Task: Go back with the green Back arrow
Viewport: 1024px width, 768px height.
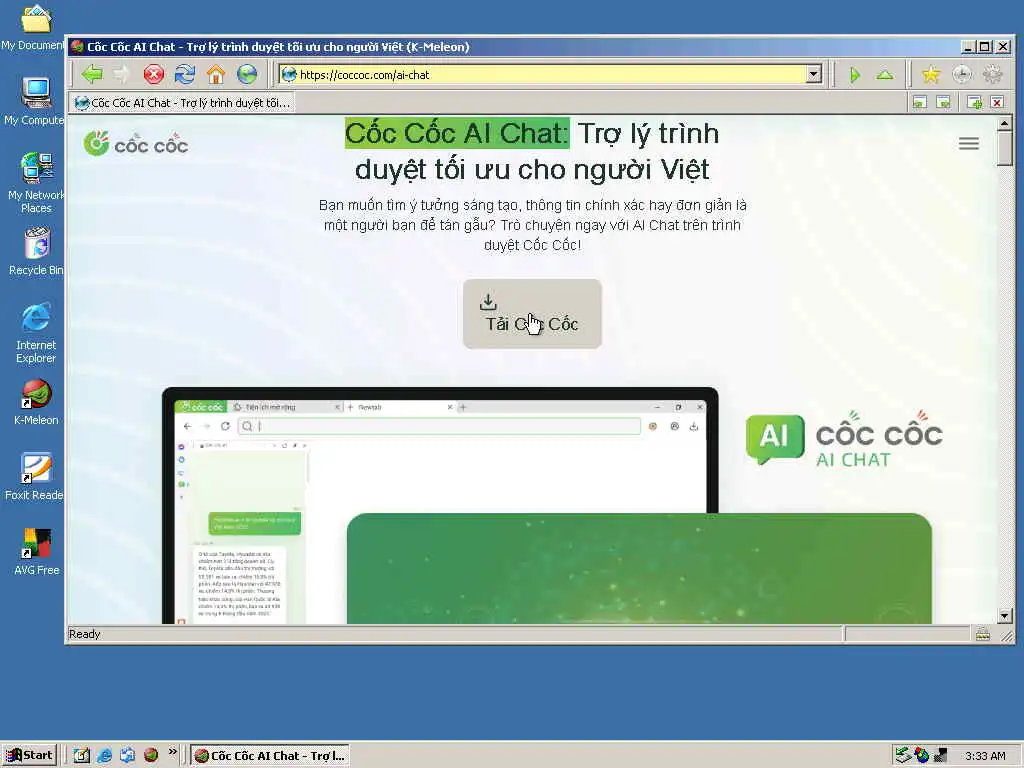Action: pos(92,74)
